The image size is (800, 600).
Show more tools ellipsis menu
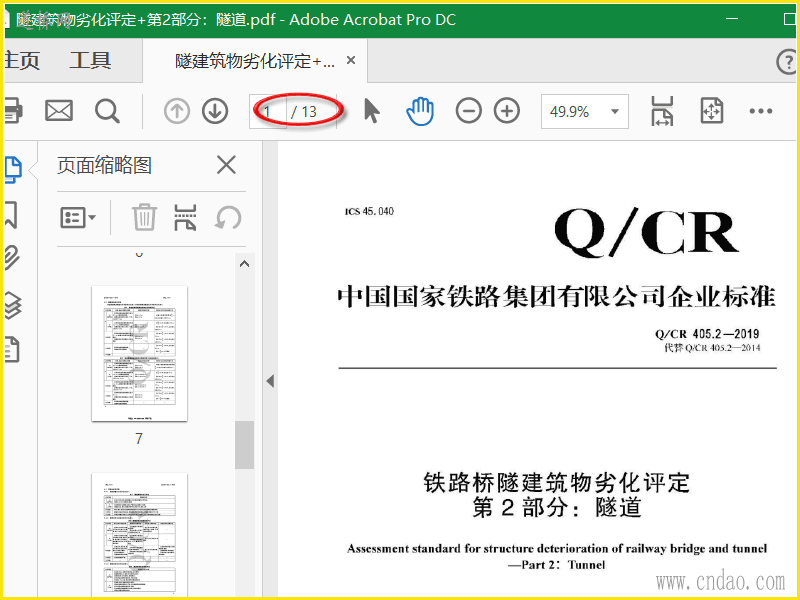pos(761,111)
